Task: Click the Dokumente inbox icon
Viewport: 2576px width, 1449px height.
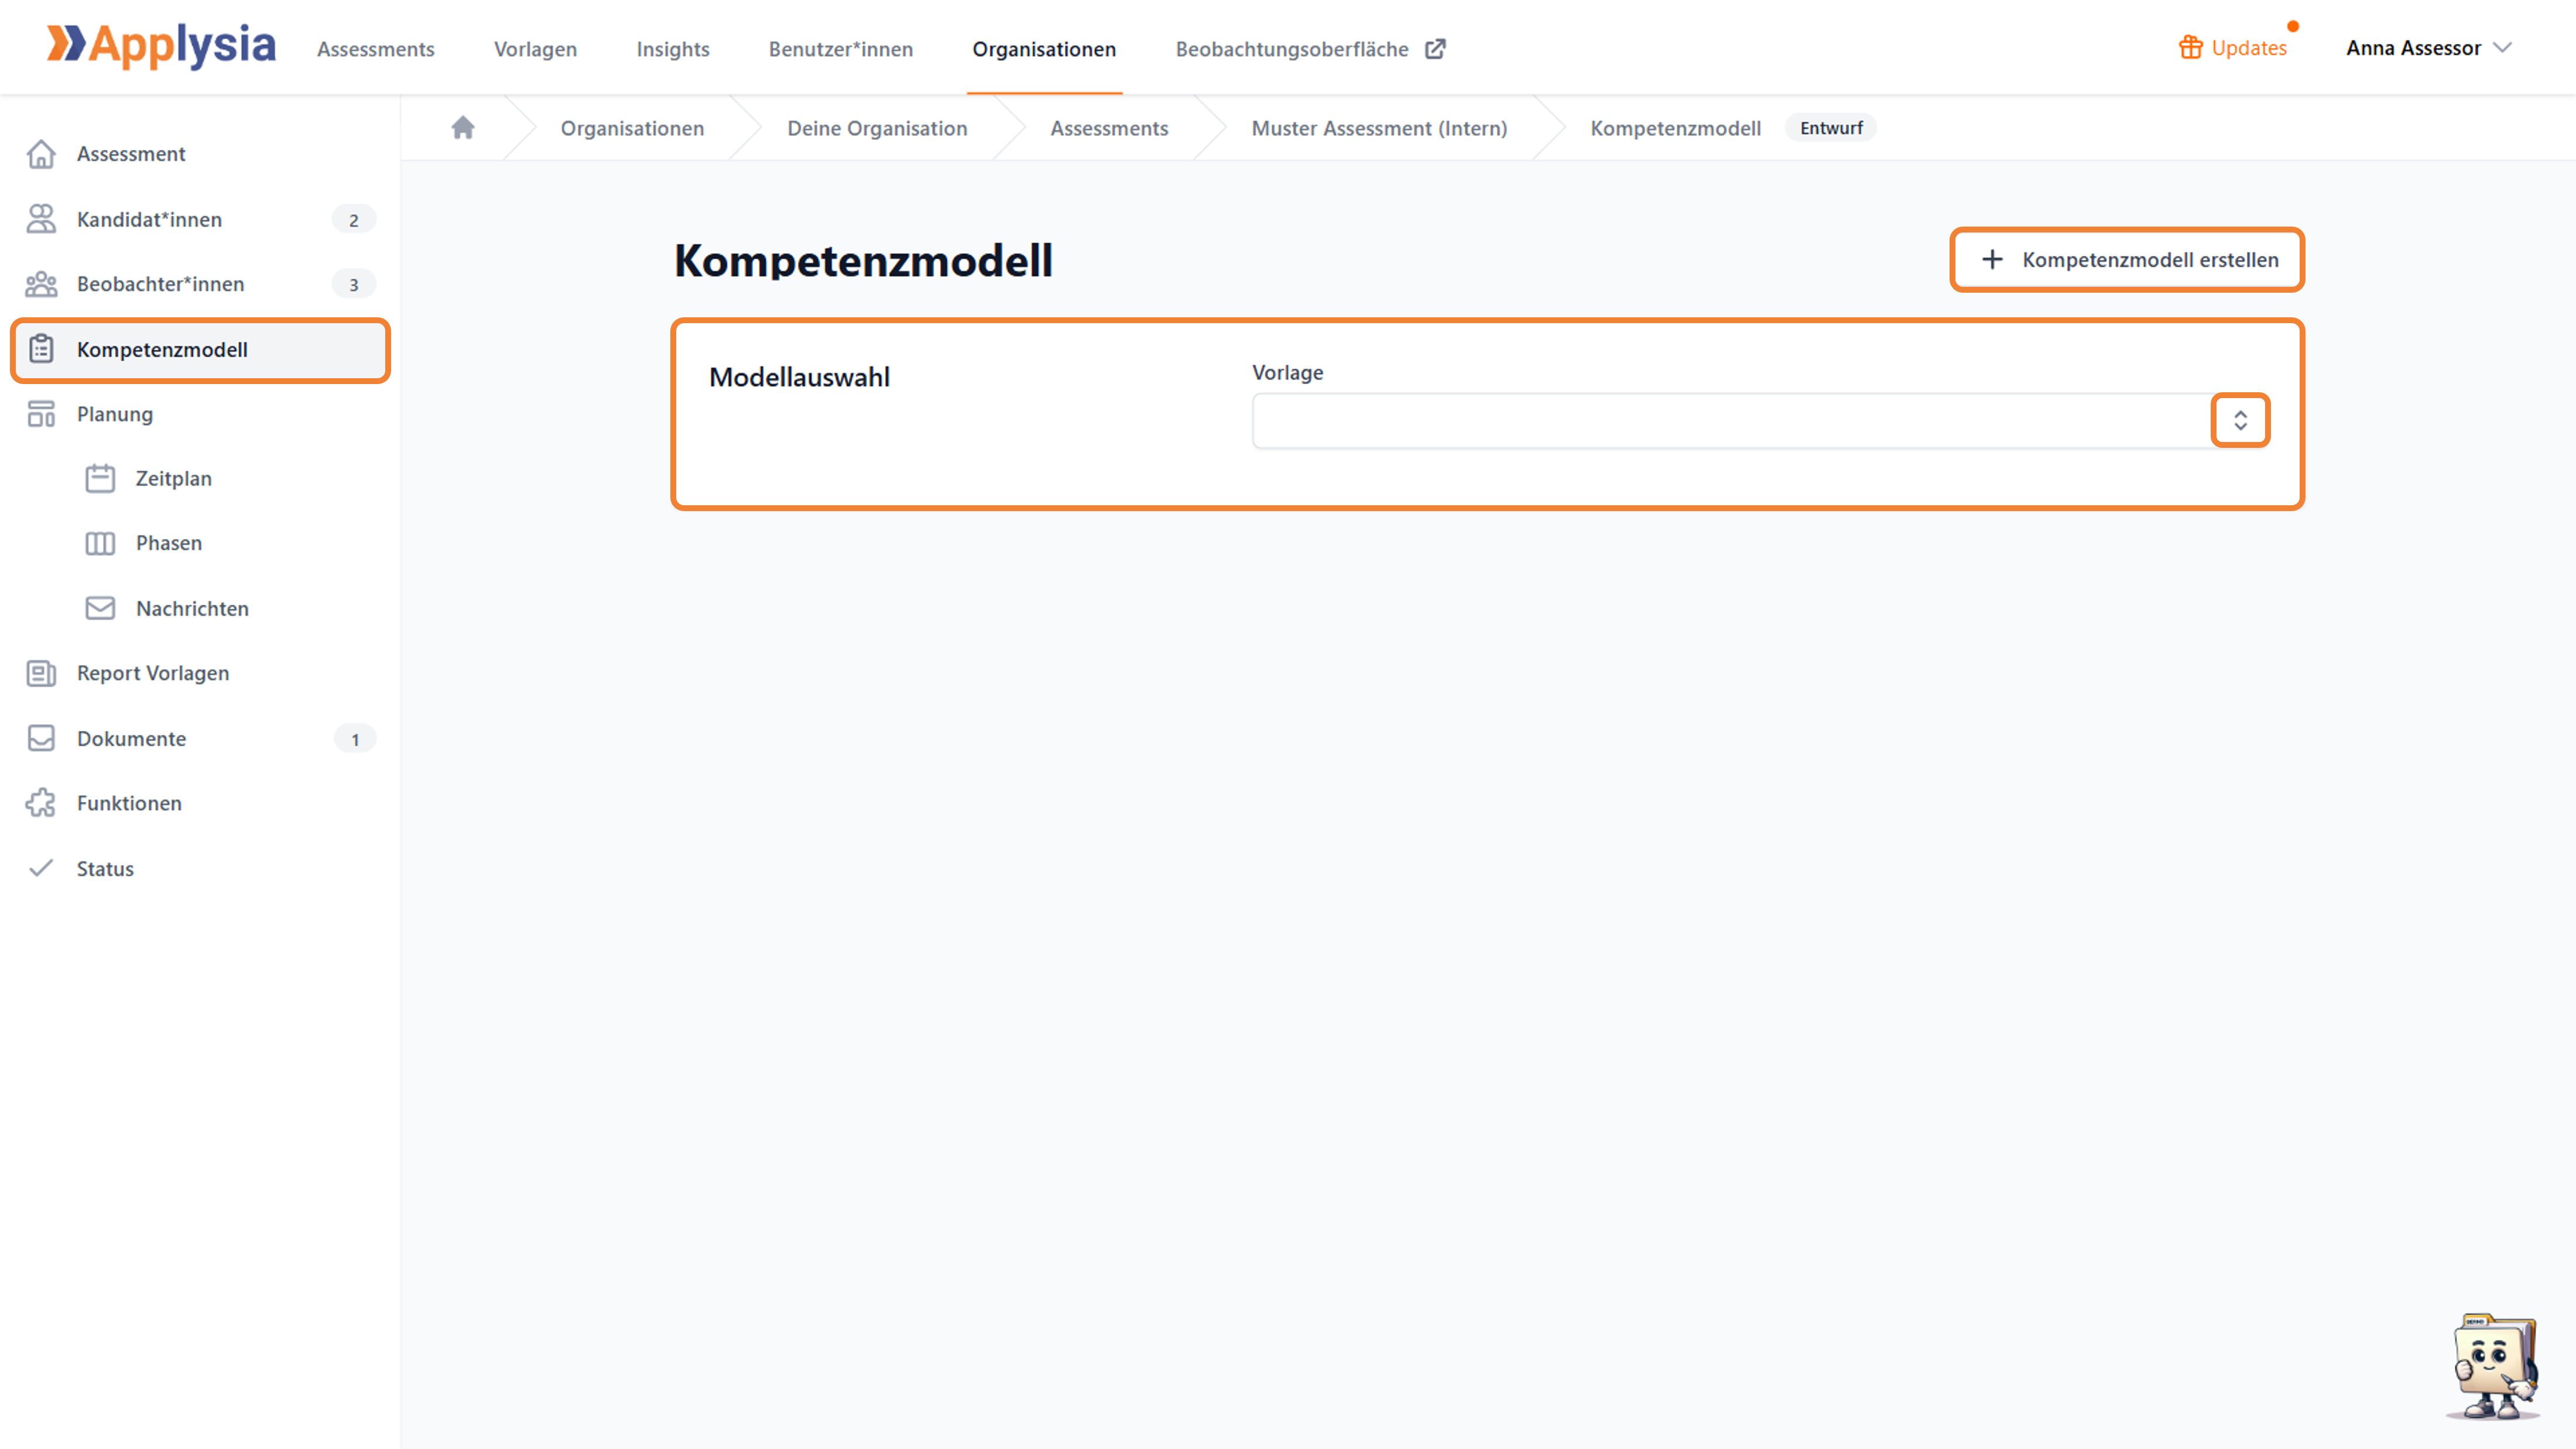Action: (x=41, y=738)
